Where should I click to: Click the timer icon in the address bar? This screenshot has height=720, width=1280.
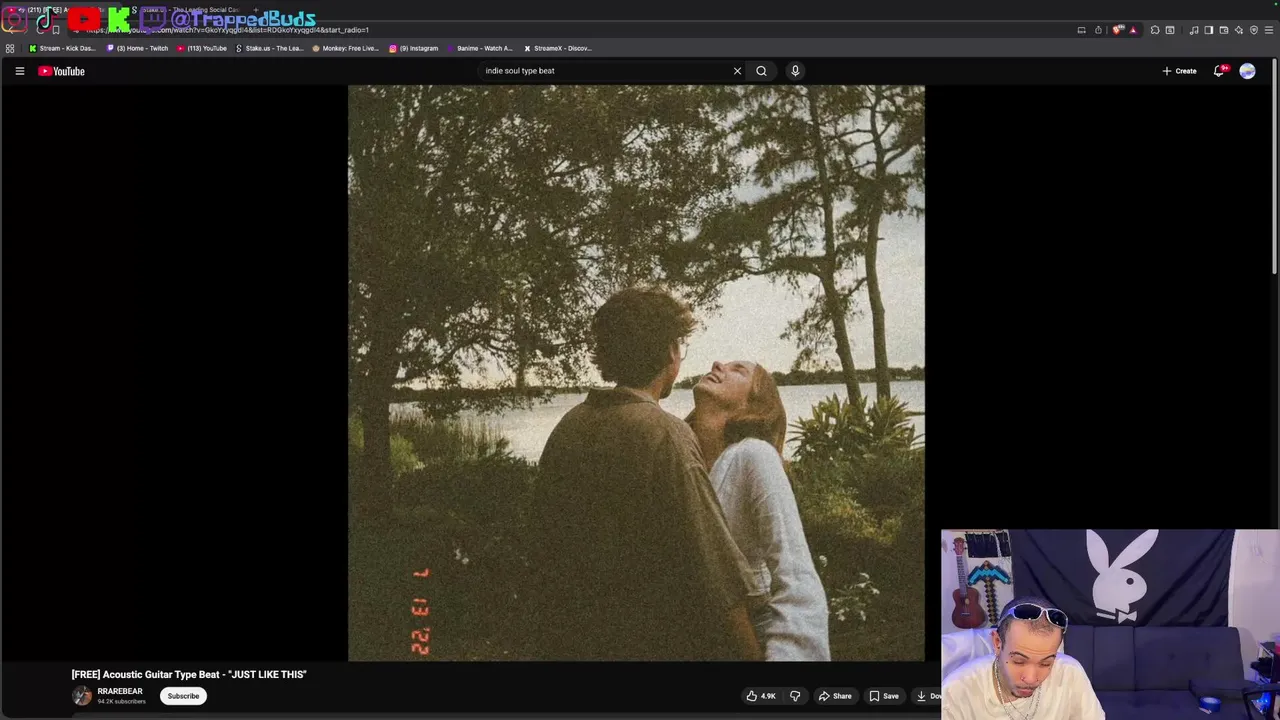[x=1098, y=30]
